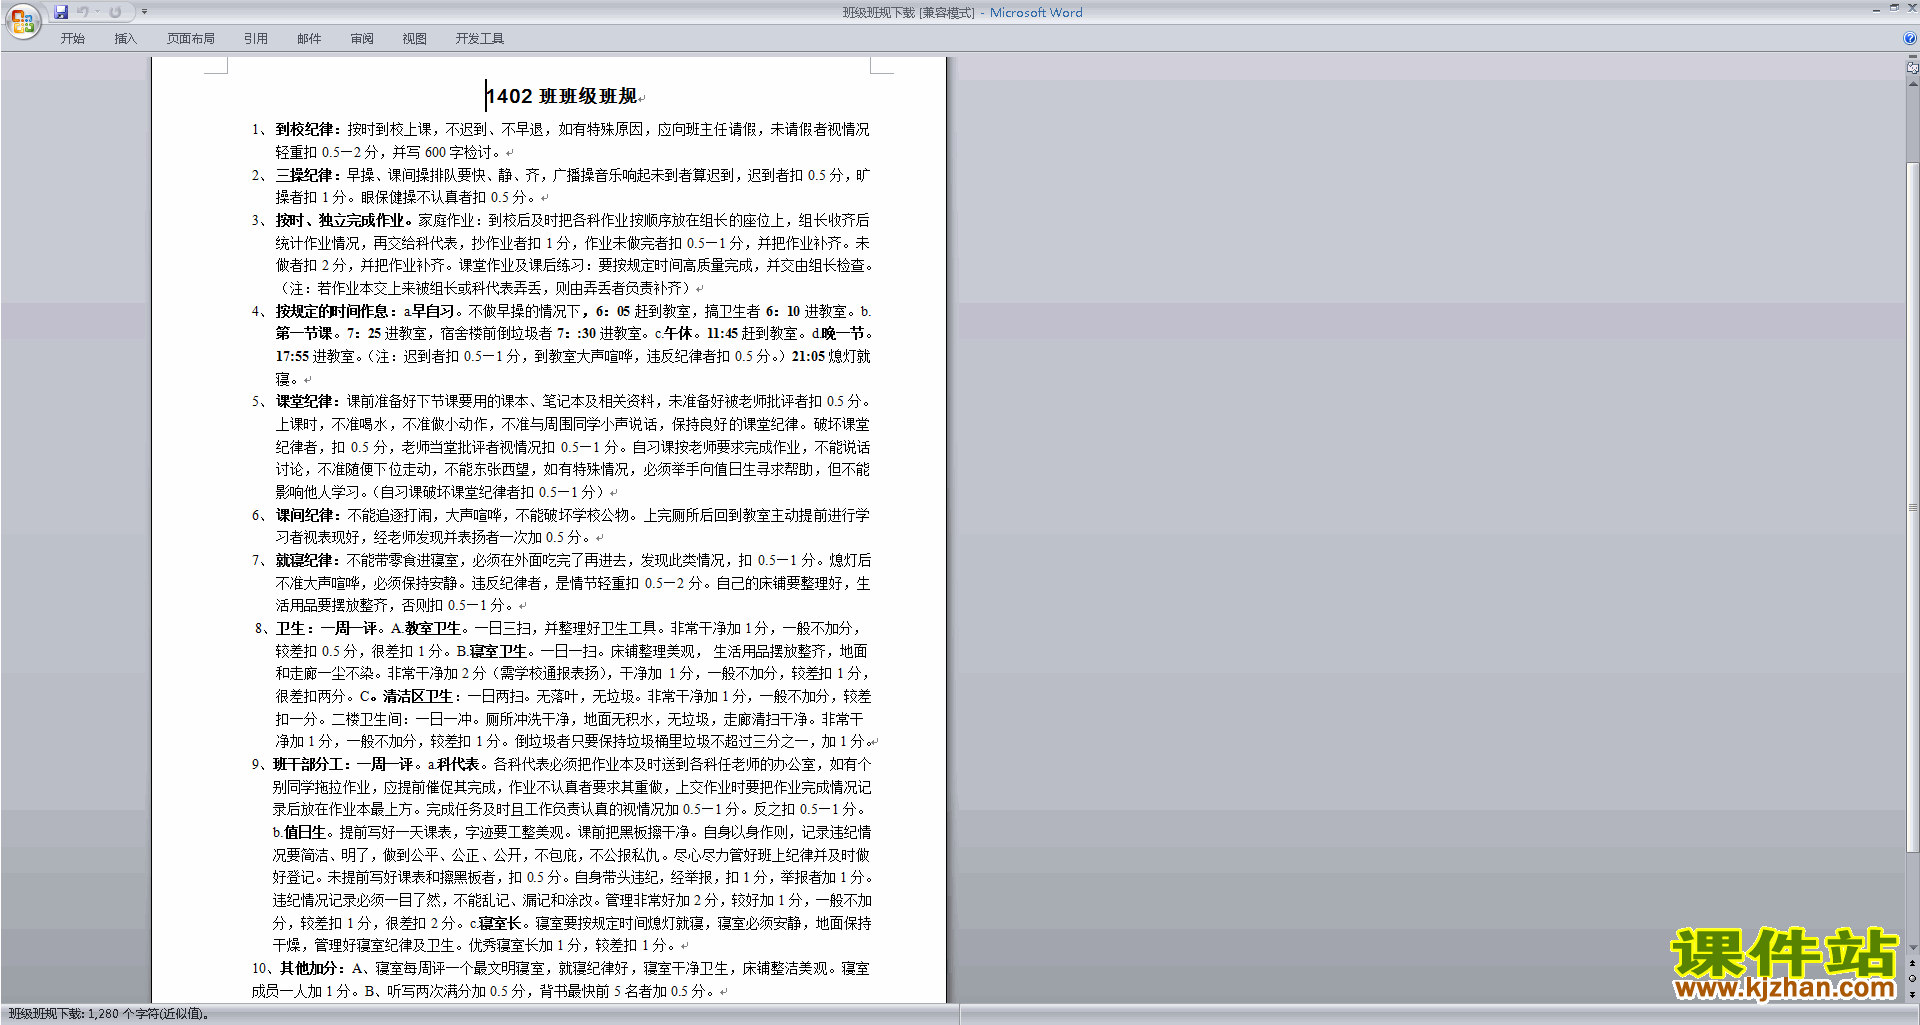Viewport: 1920px width, 1025px height.
Task: Restore down the Word window
Action: [1894, 8]
